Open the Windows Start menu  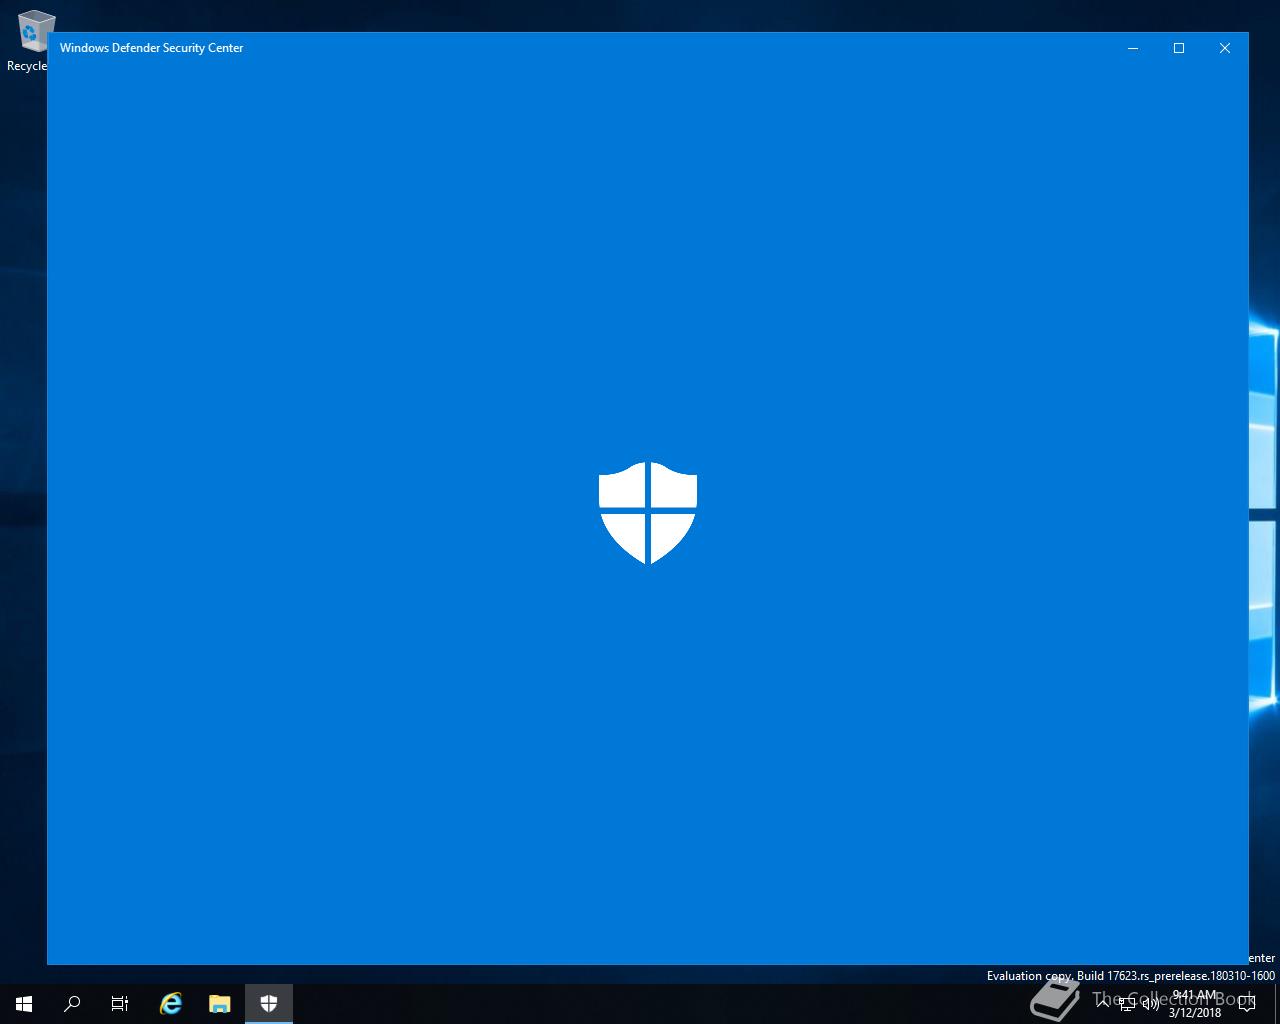(x=24, y=1004)
